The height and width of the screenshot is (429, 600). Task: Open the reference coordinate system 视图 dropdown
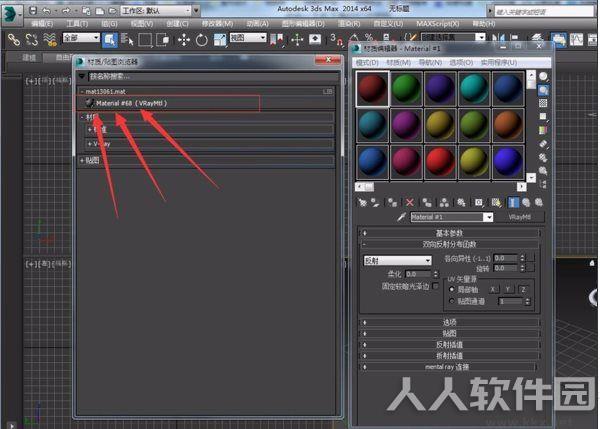(x=248, y=38)
